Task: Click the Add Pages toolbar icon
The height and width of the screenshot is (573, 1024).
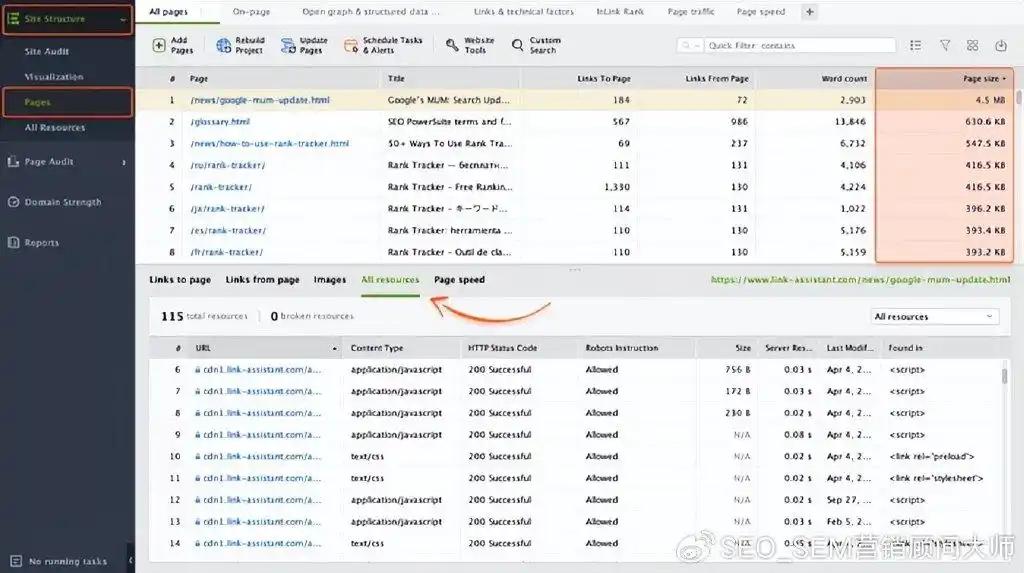Action: click(160, 46)
